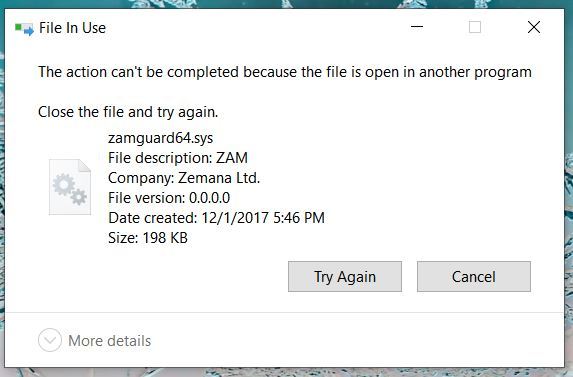Close the File In Use dialog
573x377 pixels.
click(534, 27)
